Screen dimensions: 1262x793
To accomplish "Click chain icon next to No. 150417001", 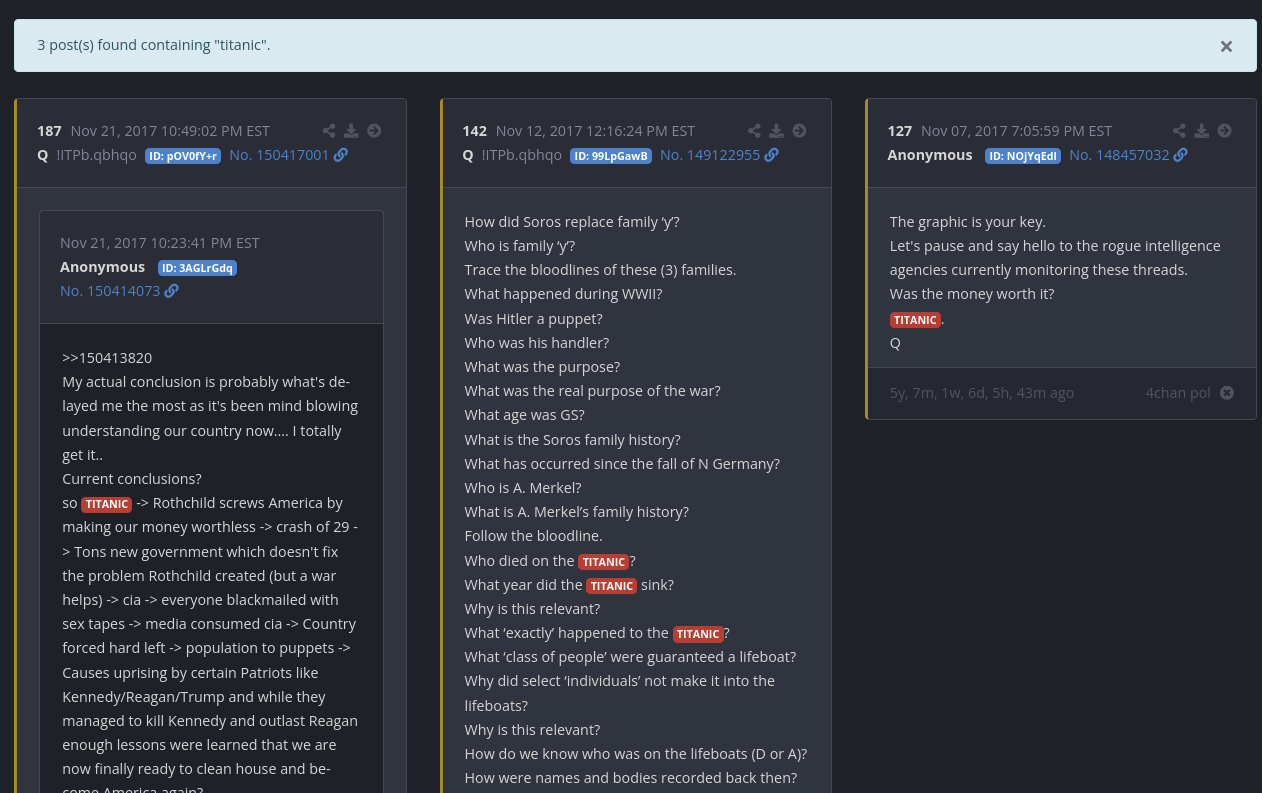I will (x=341, y=155).
